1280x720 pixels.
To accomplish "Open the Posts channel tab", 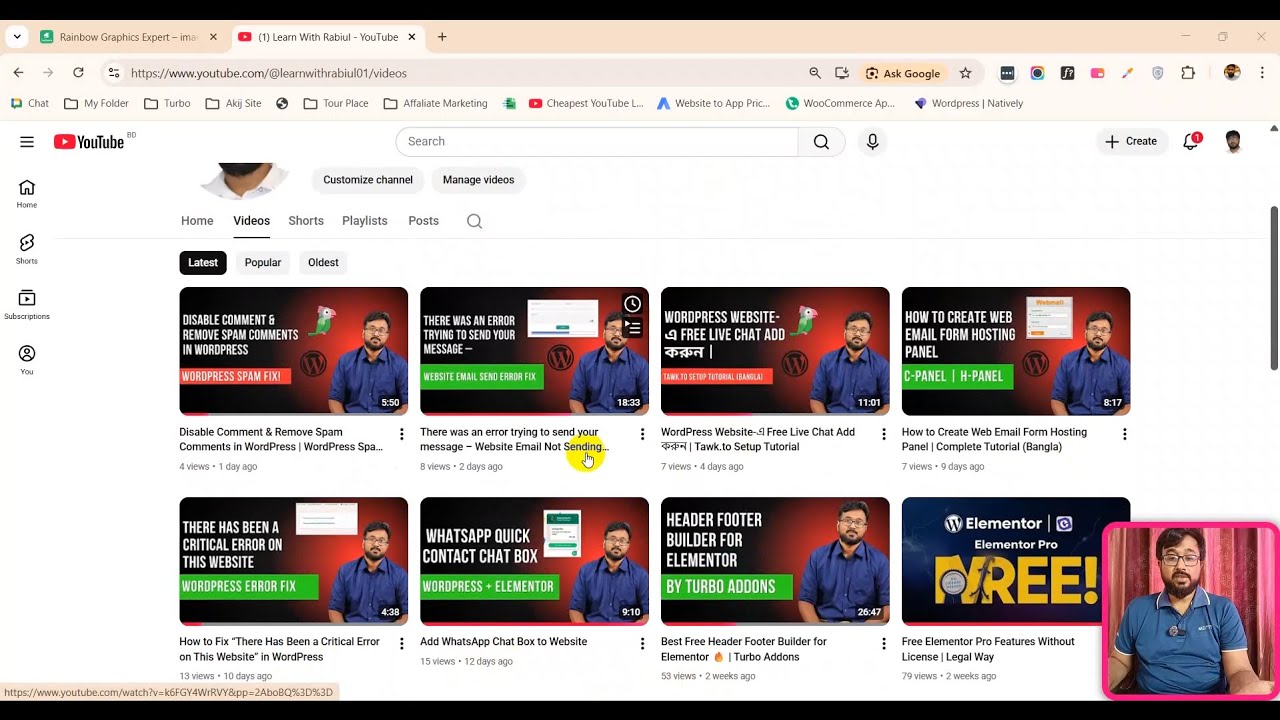I will click(x=423, y=221).
